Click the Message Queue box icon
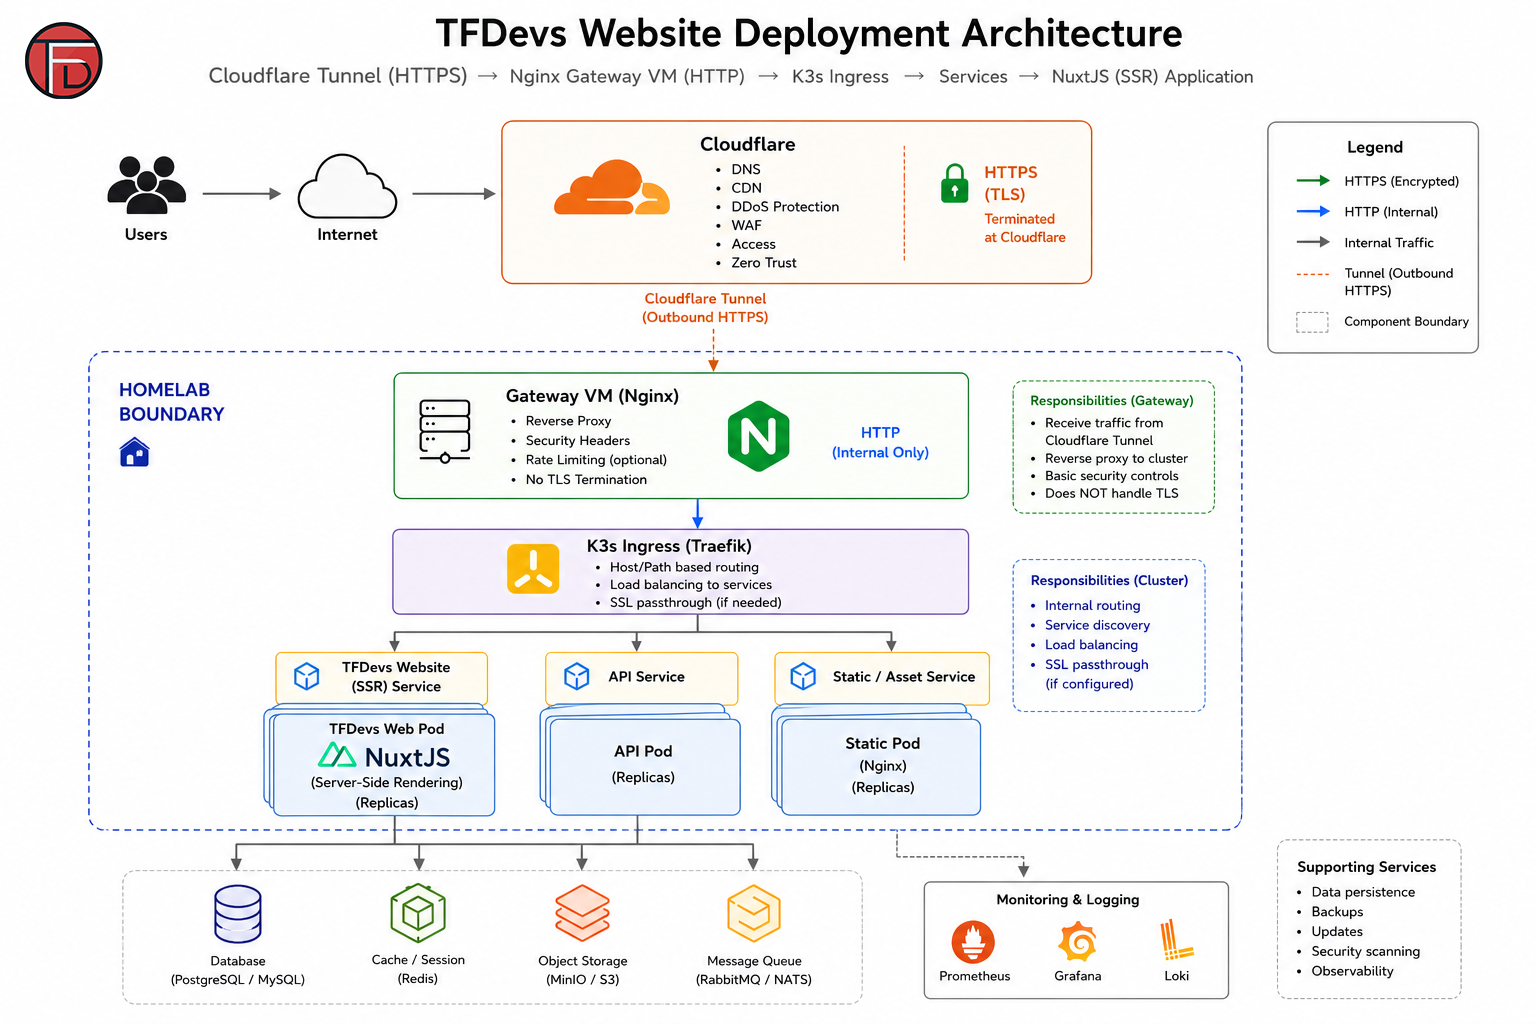Screen dimensions: 1536x1024 coord(753,912)
